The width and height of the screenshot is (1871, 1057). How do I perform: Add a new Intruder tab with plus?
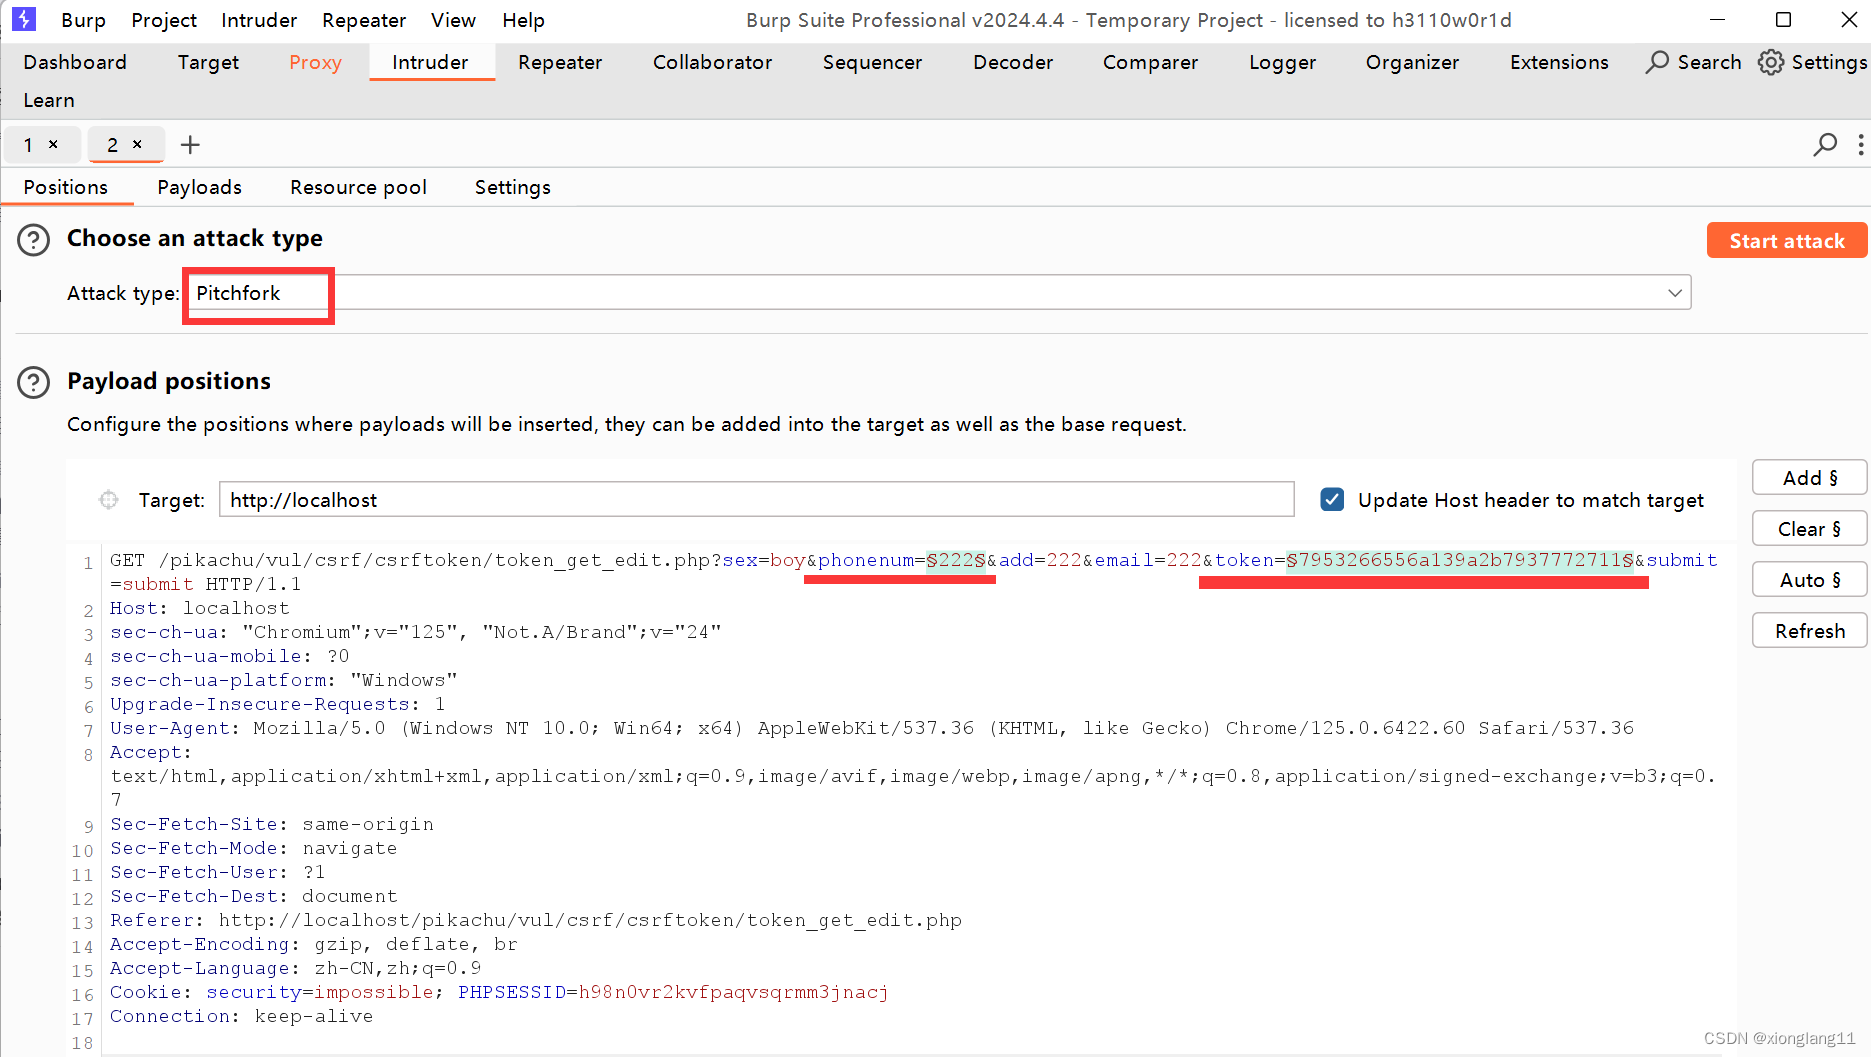[190, 145]
